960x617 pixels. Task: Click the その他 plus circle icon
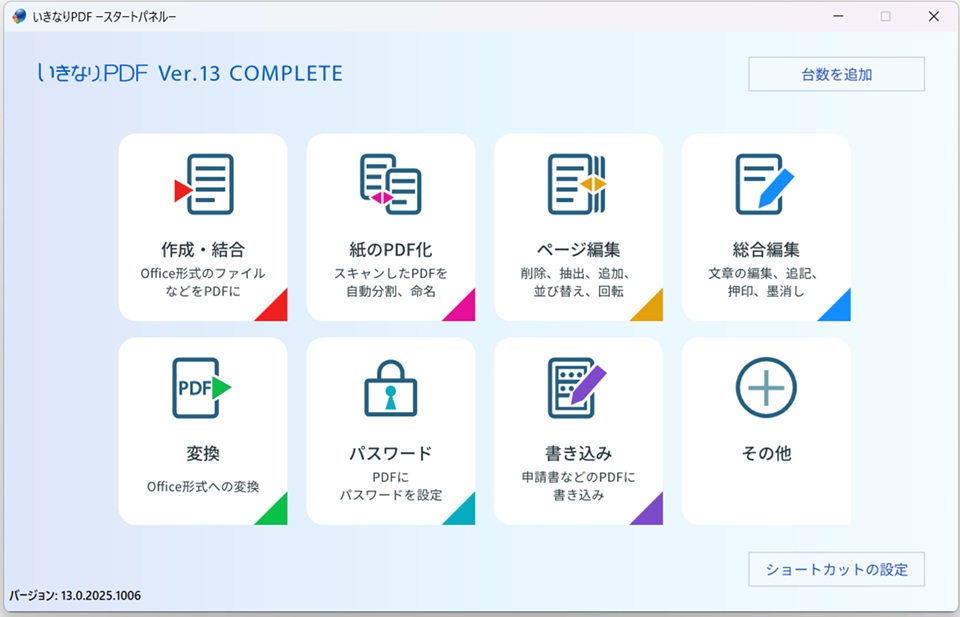click(766, 388)
